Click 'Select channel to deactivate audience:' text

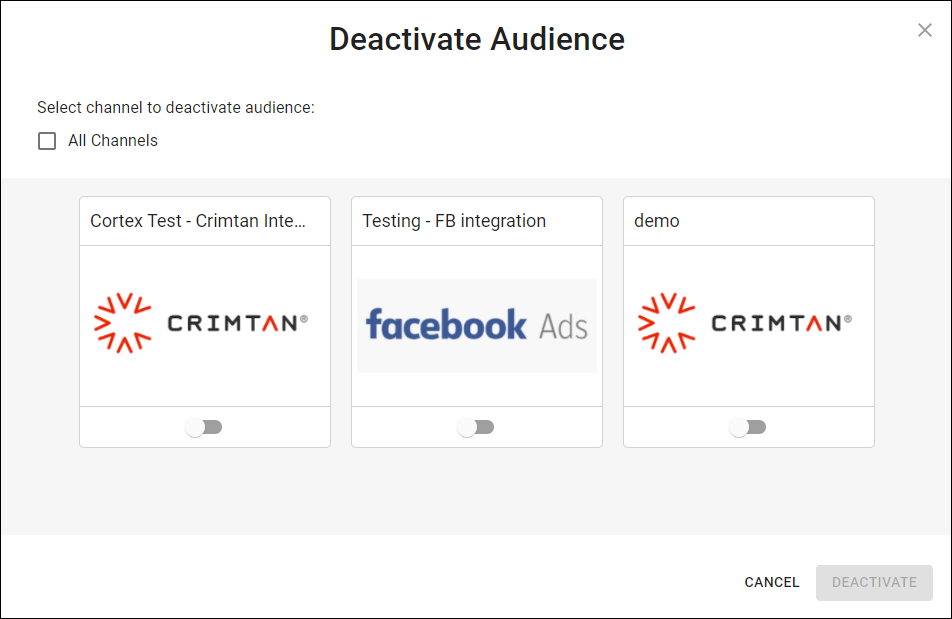[176, 107]
